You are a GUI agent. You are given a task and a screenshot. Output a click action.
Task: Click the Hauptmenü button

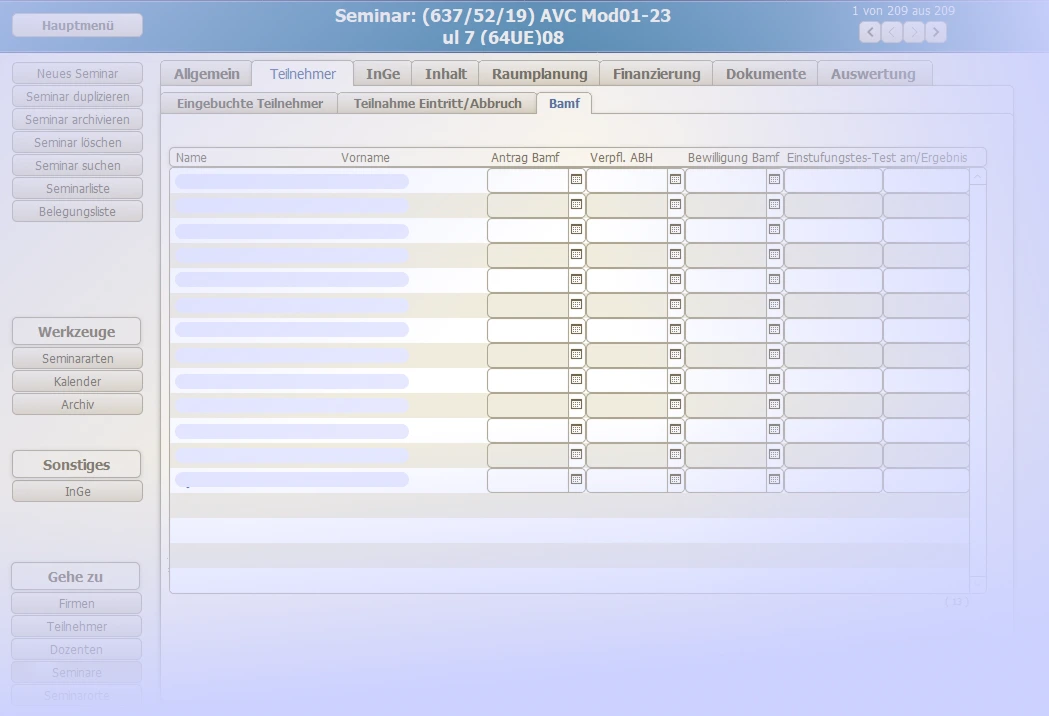coord(77,25)
